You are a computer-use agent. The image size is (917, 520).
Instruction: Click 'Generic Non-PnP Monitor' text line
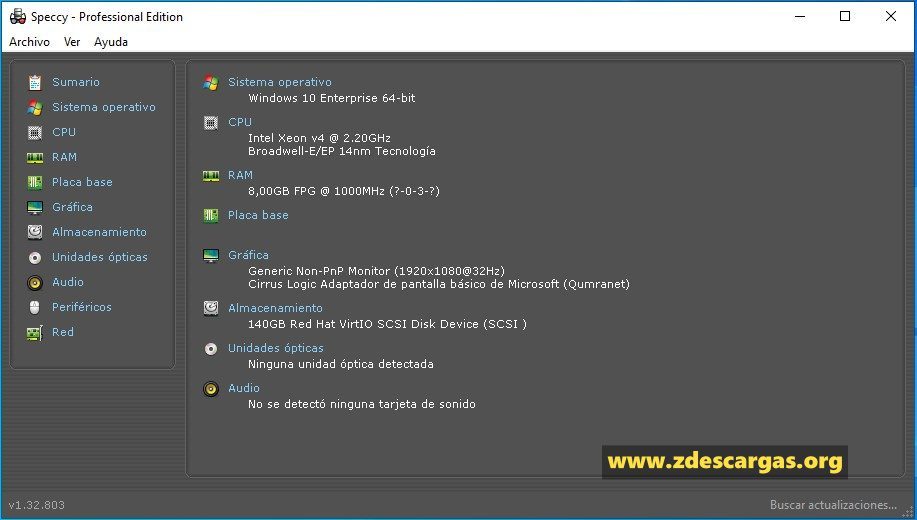click(376, 271)
